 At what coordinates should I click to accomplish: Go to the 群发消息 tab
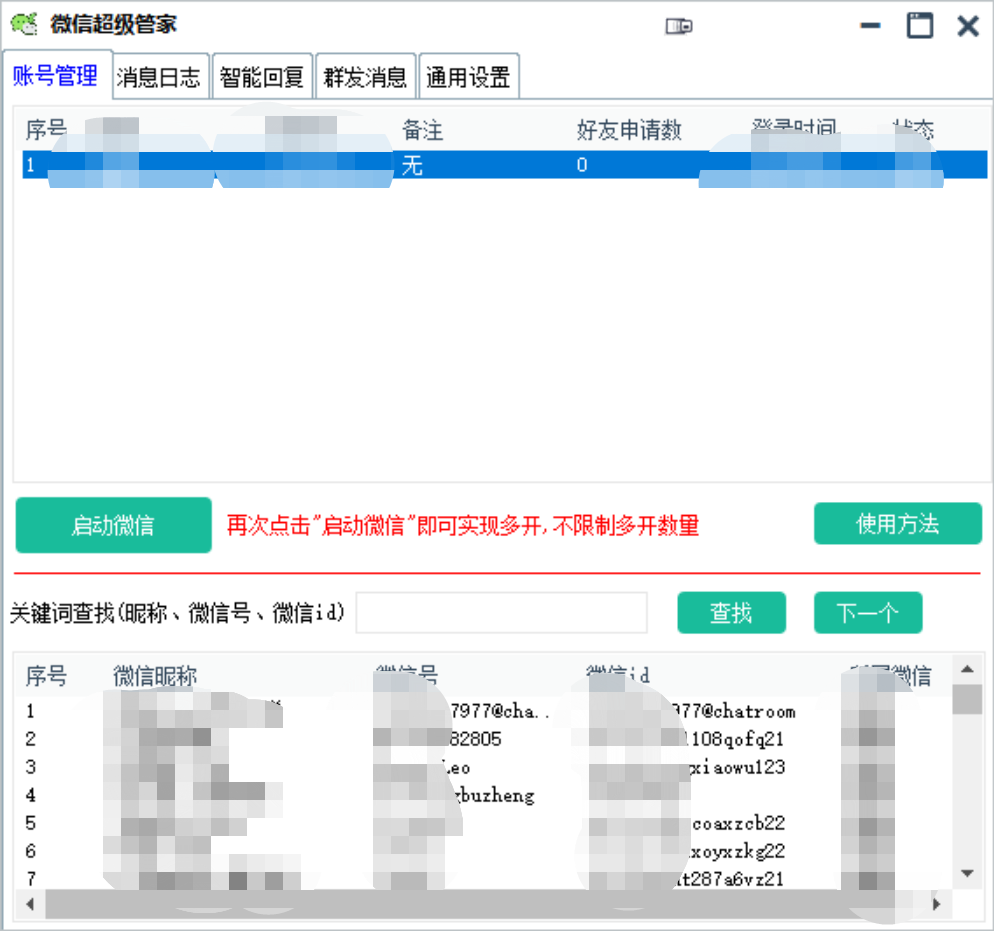[365, 77]
